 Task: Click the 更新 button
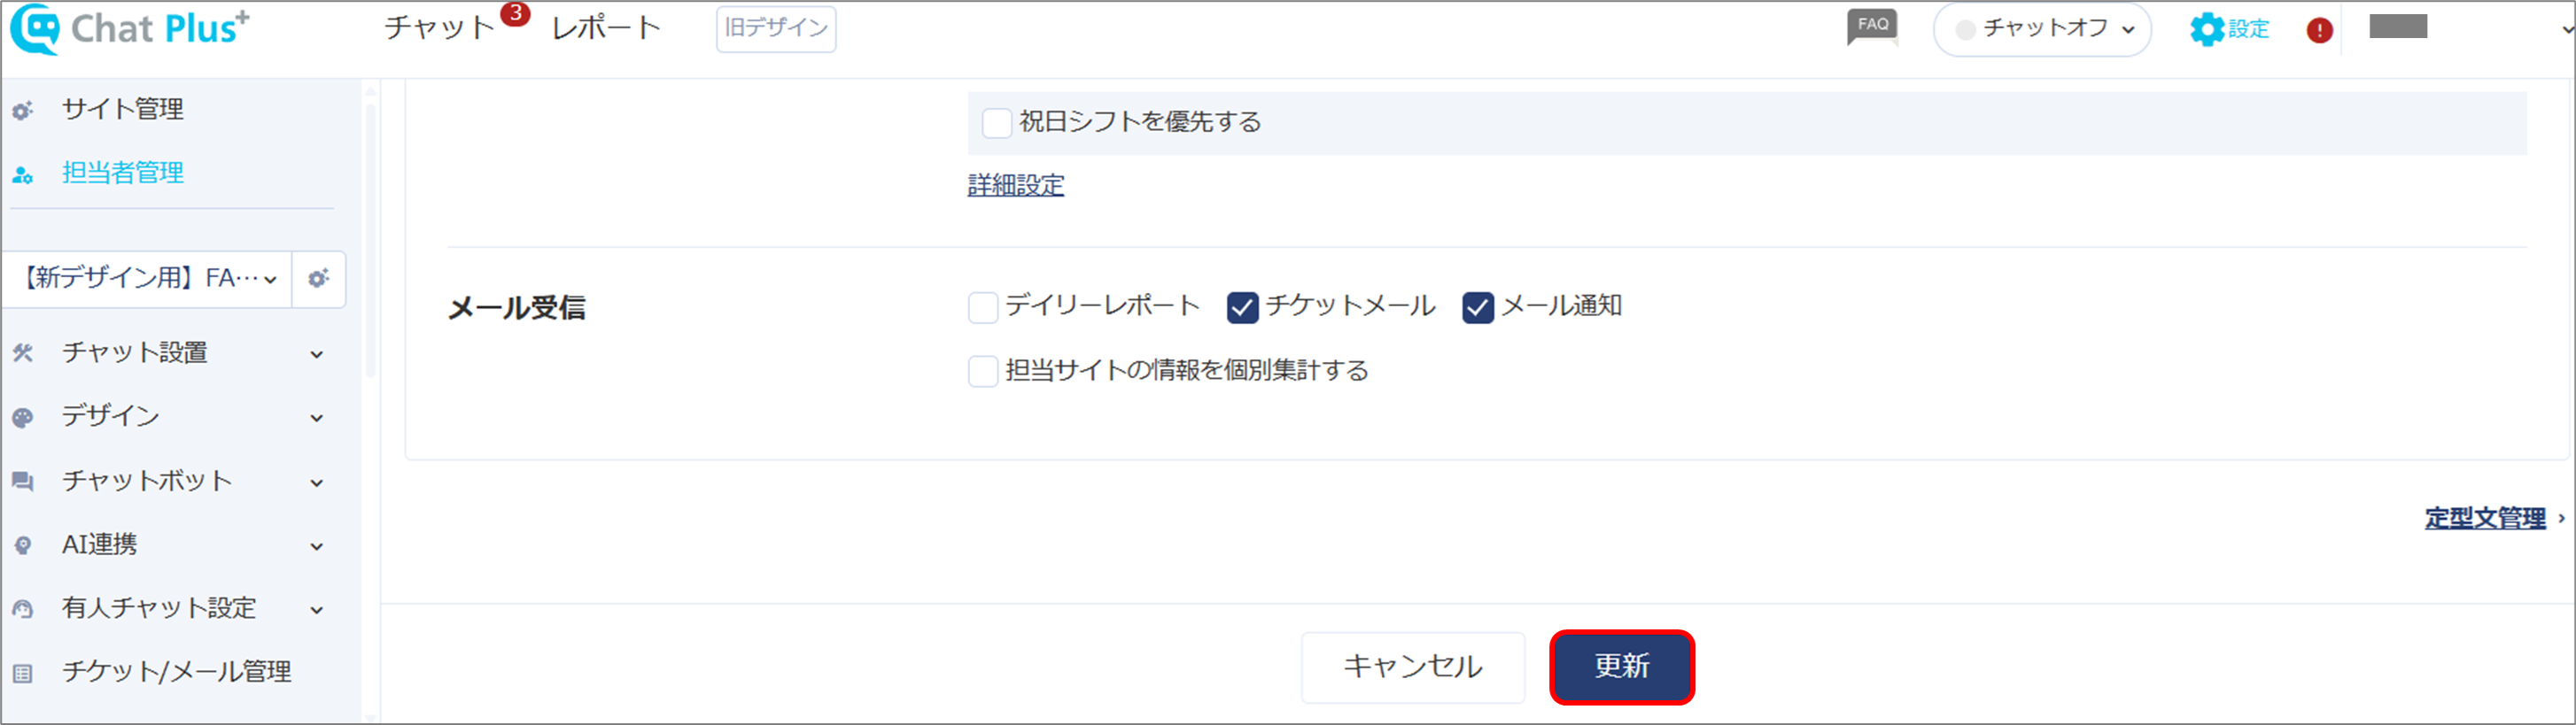coord(1621,666)
